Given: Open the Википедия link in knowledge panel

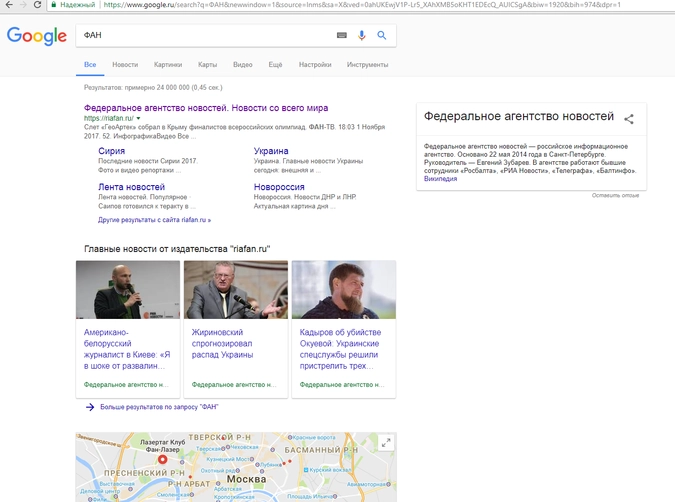Looking at the screenshot, I should pos(440,179).
